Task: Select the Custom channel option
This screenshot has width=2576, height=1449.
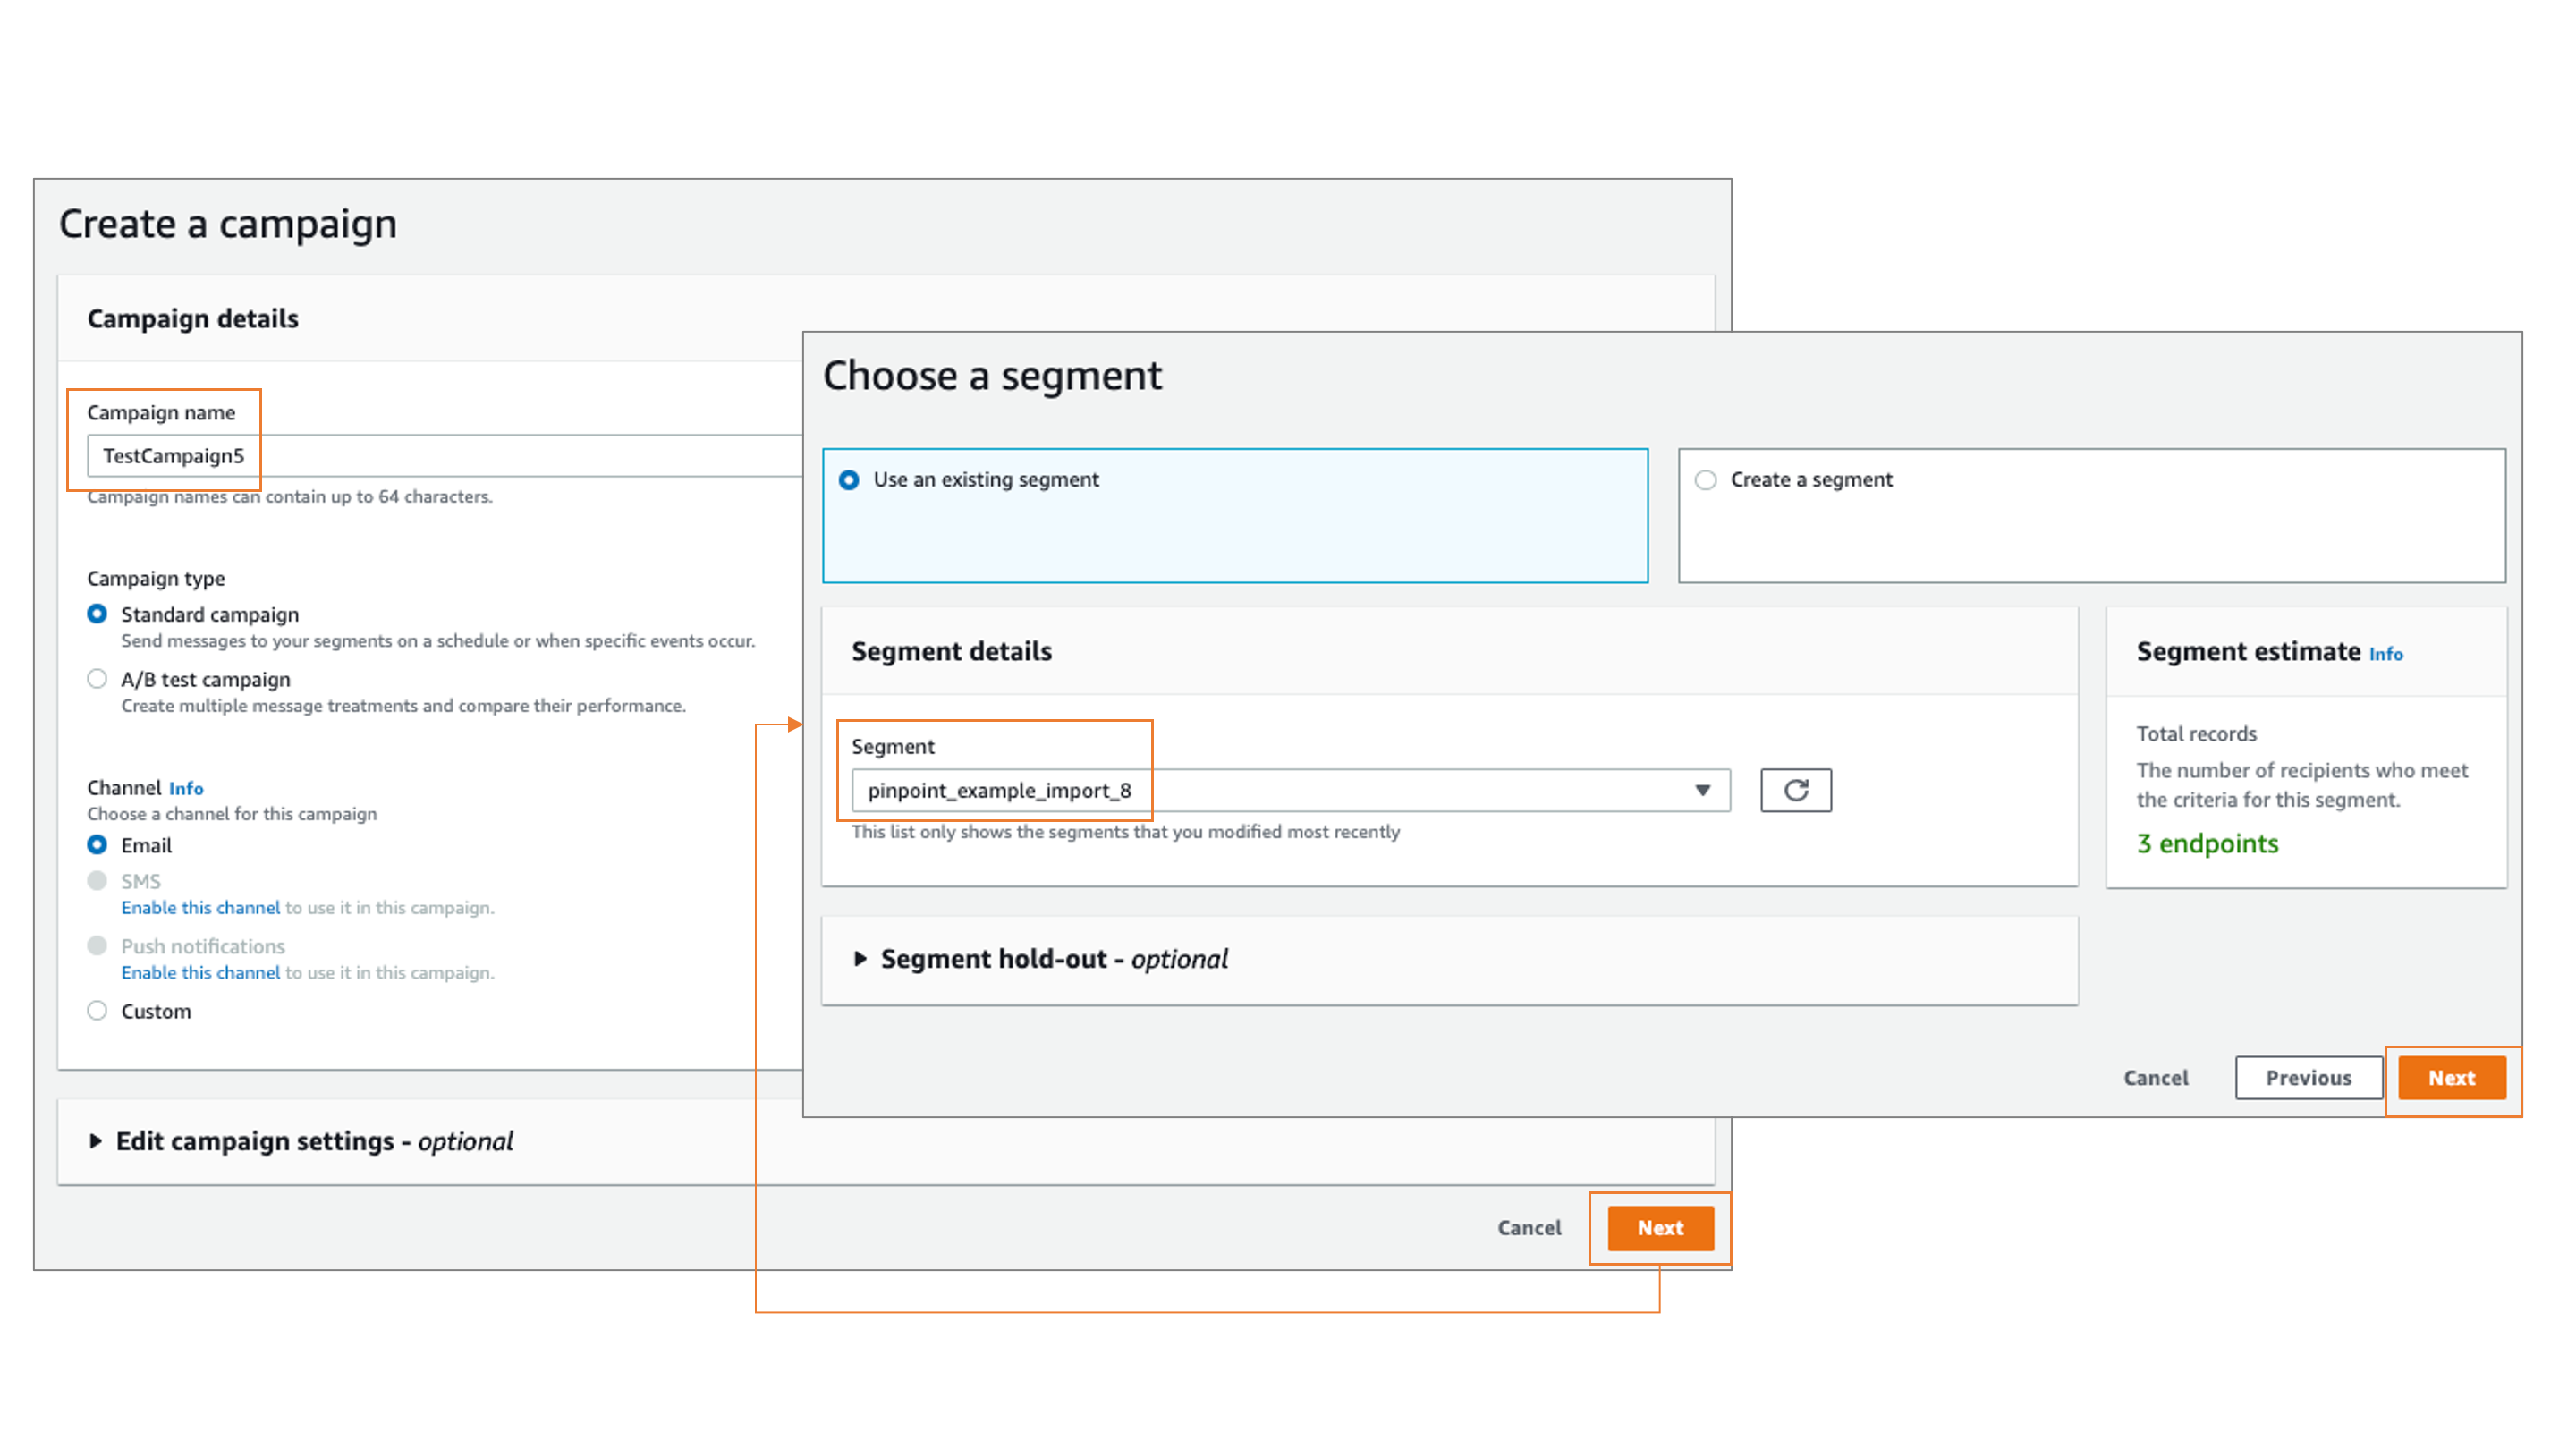Action: tap(97, 1010)
